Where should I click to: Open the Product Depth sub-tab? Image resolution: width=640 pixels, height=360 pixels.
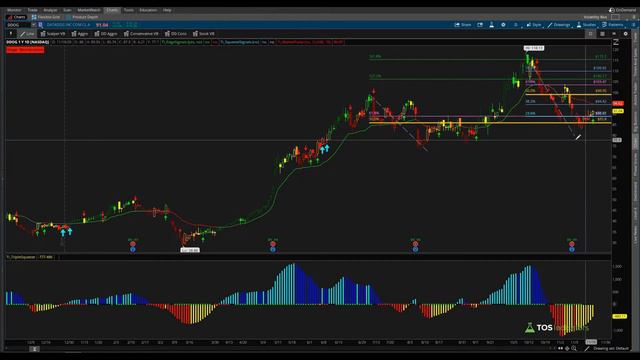coord(82,17)
